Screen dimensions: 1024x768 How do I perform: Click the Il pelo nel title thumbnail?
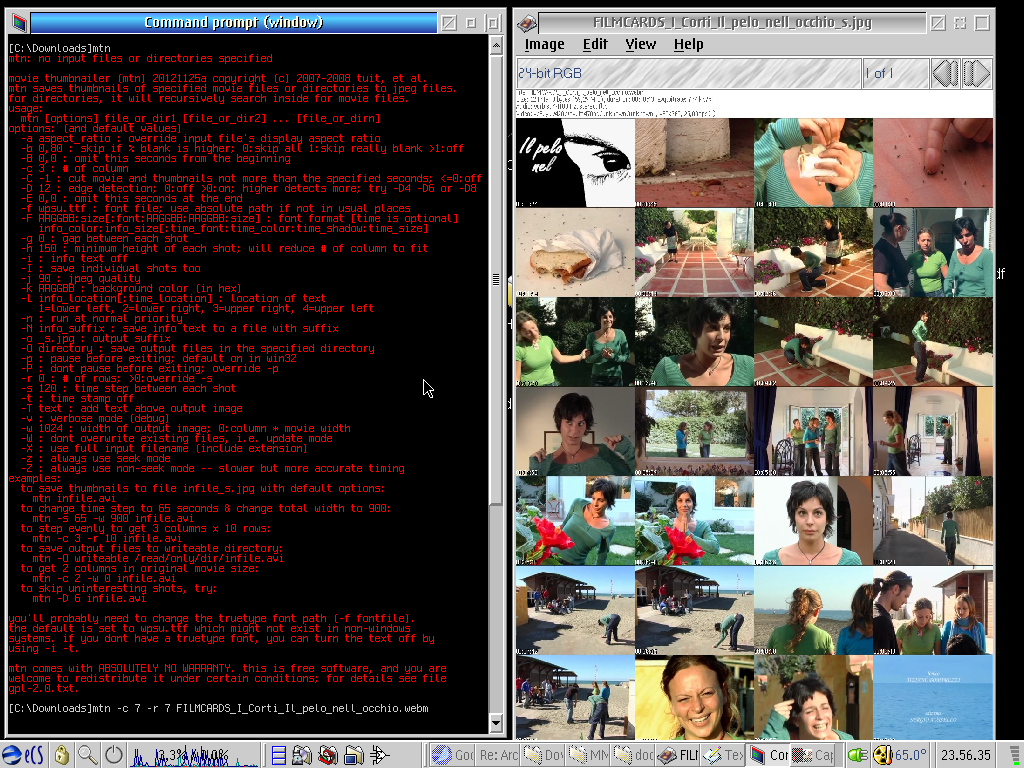[x=574, y=162]
